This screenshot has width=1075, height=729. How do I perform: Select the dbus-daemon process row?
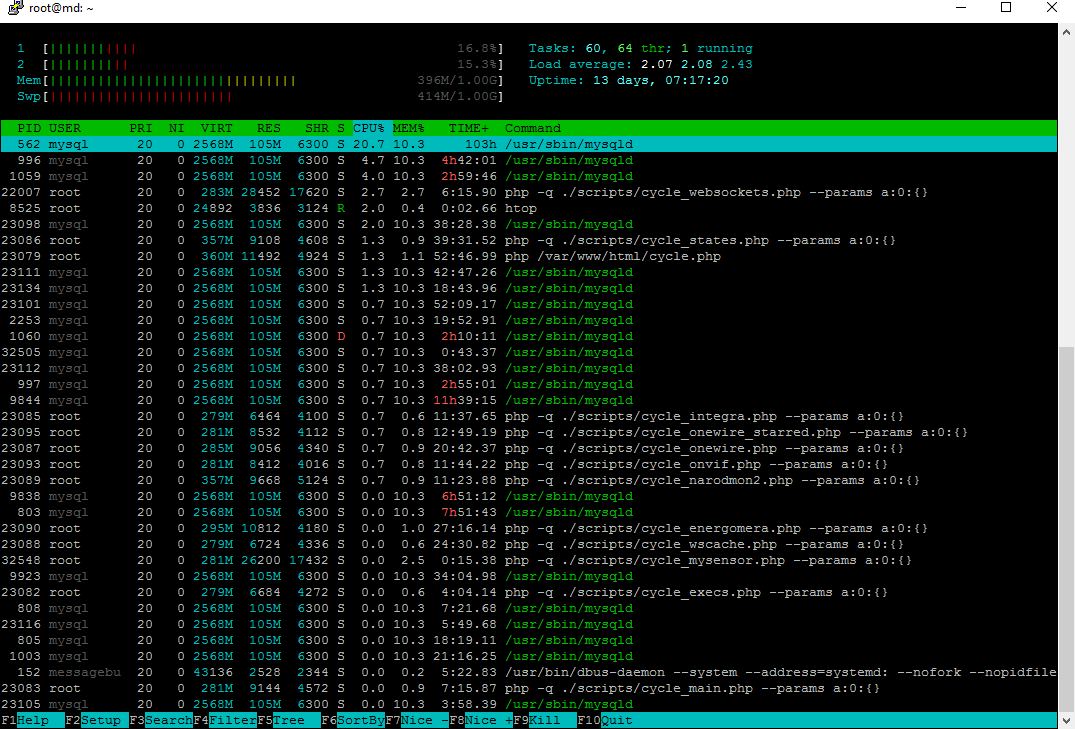click(528, 672)
